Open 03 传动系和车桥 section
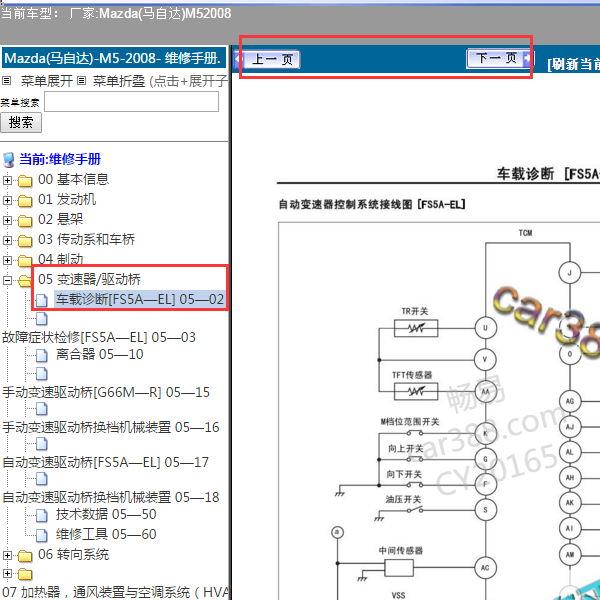The width and height of the screenshot is (600, 600). click(x=86, y=239)
